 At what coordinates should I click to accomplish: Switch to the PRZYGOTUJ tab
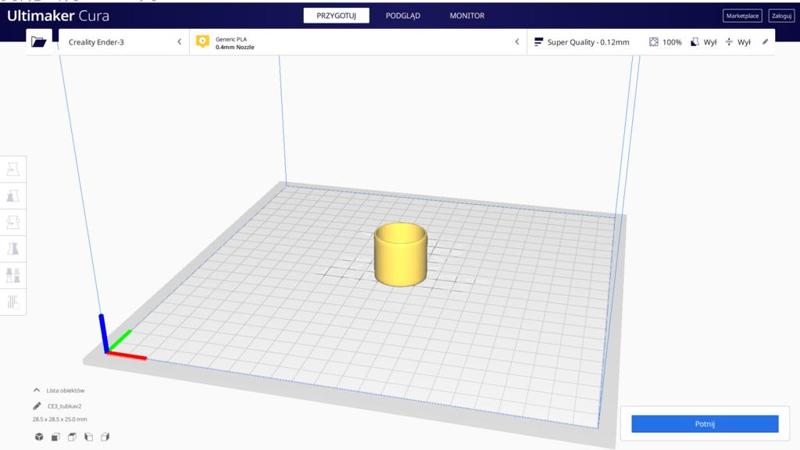pyautogui.click(x=336, y=16)
